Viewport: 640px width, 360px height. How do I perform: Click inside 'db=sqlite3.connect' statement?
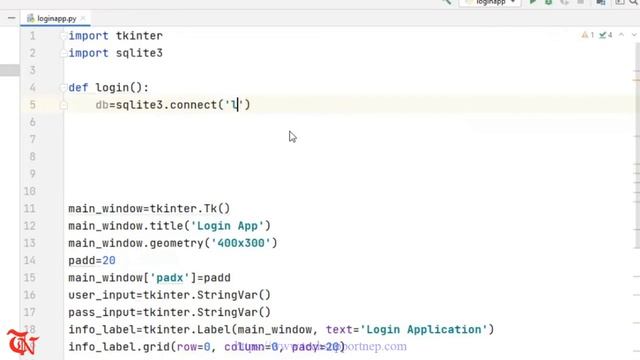click(173, 105)
